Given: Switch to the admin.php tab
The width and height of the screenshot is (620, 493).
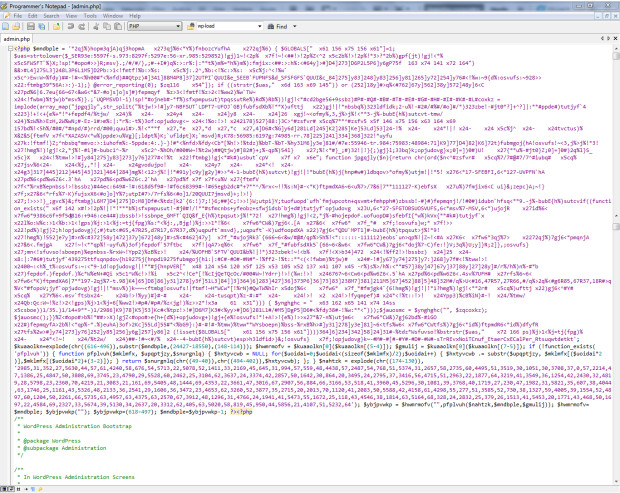Looking at the screenshot, I should tap(18, 39).
